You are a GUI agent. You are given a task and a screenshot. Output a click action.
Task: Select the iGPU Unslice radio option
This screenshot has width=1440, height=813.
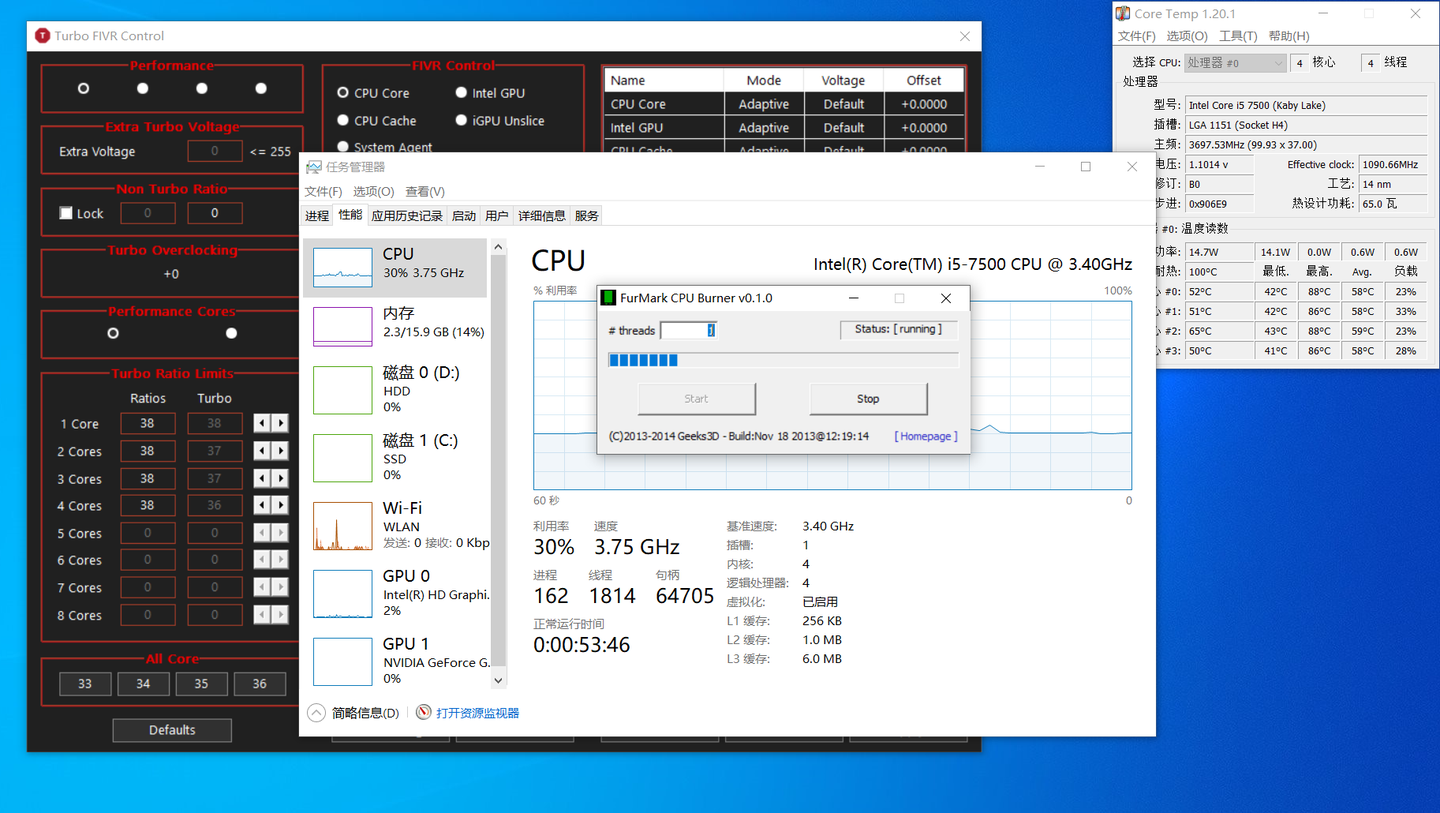(461, 121)
